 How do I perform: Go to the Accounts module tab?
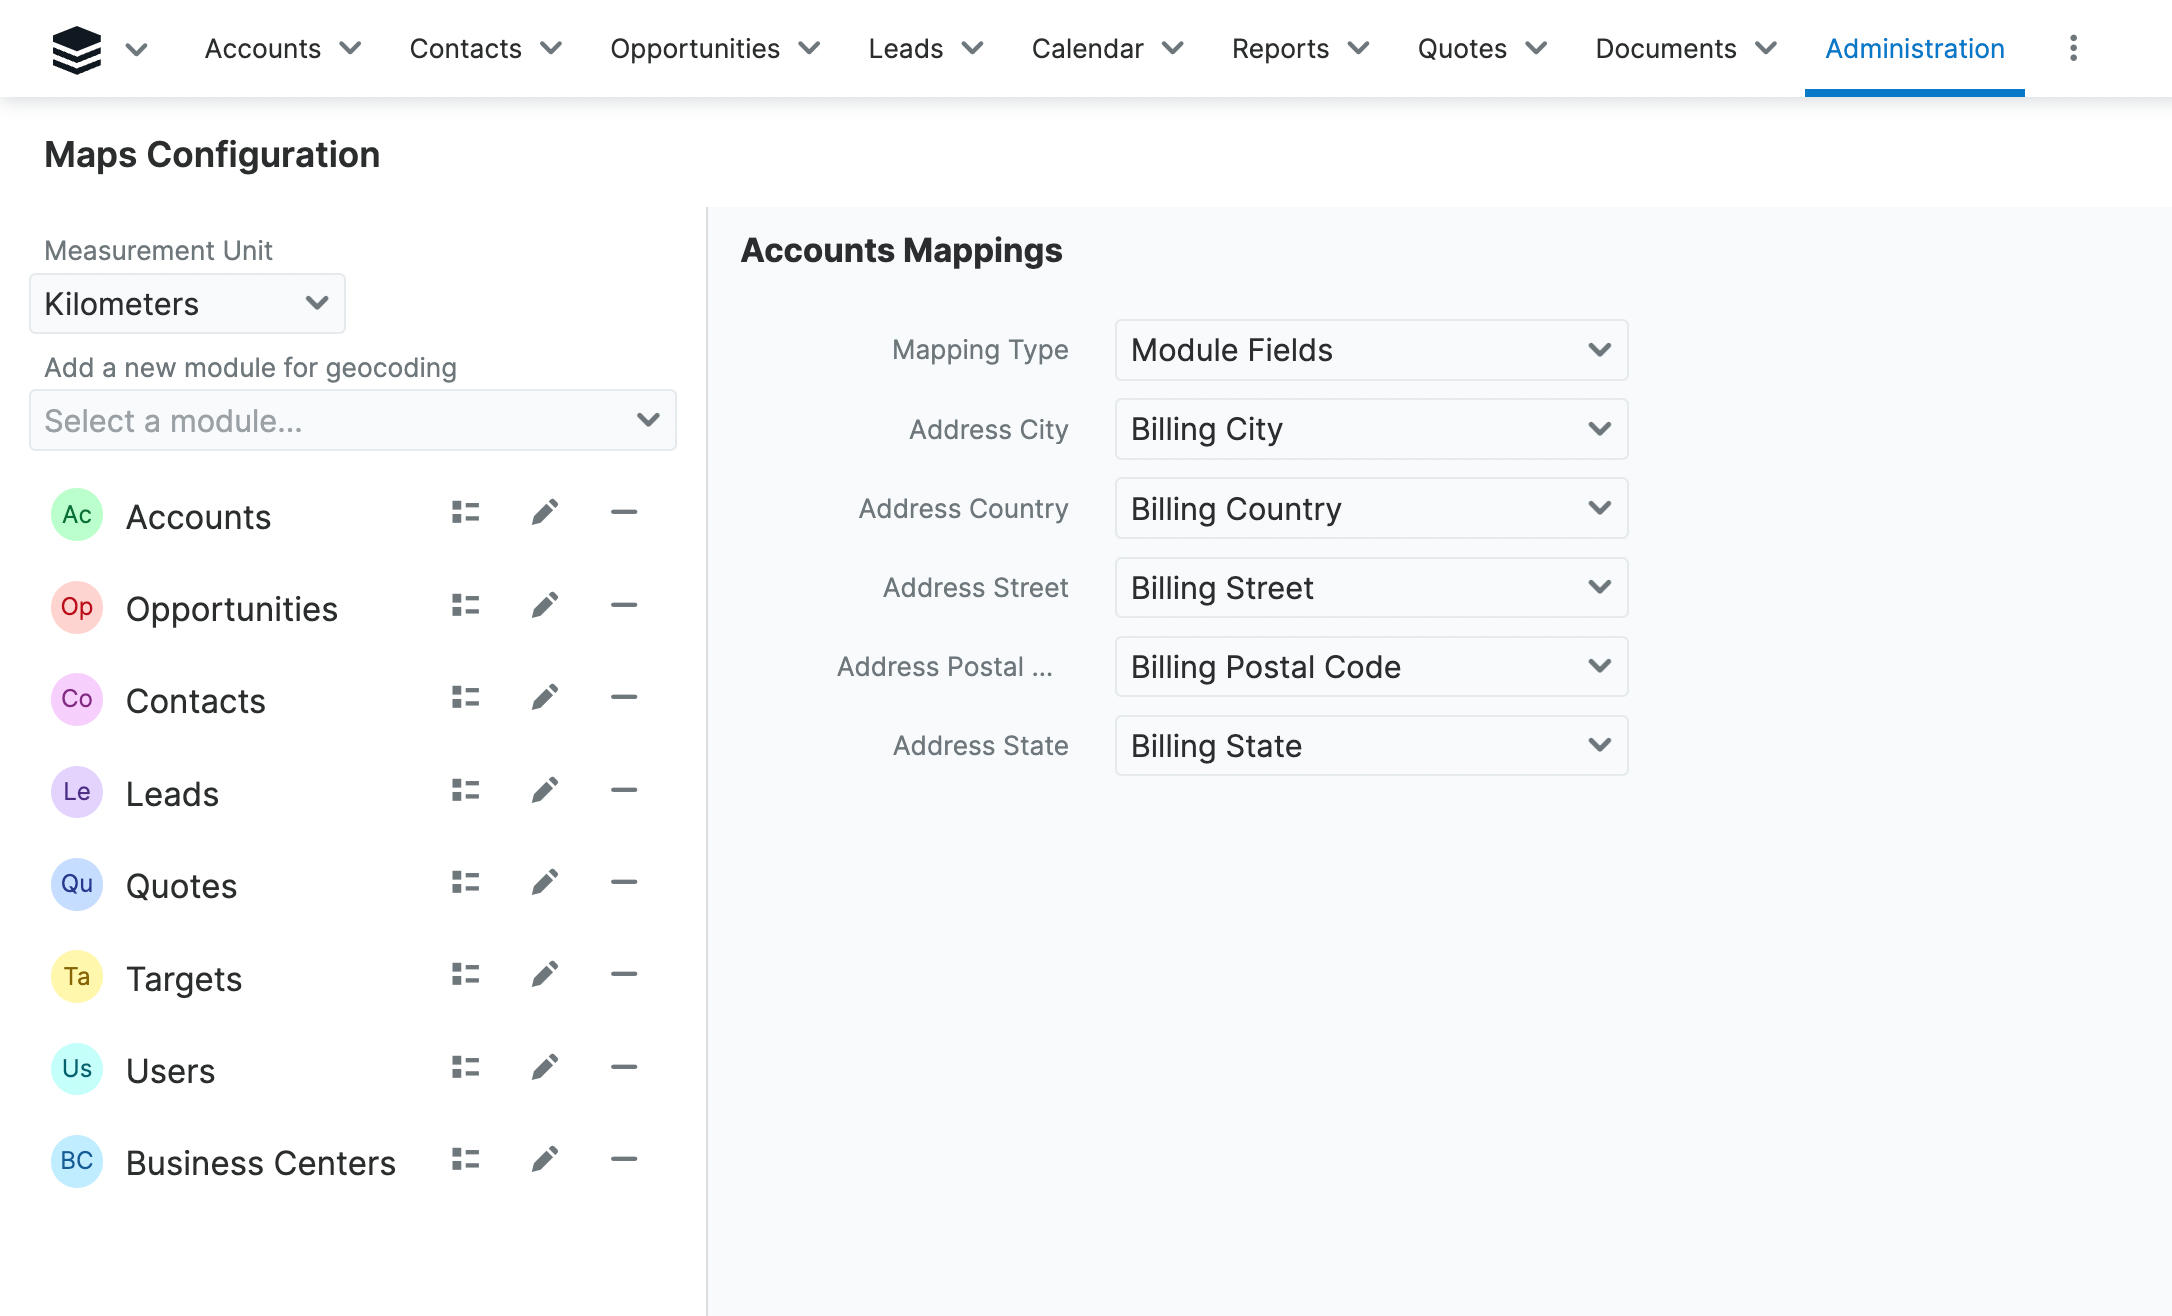(x=263, y=48)
